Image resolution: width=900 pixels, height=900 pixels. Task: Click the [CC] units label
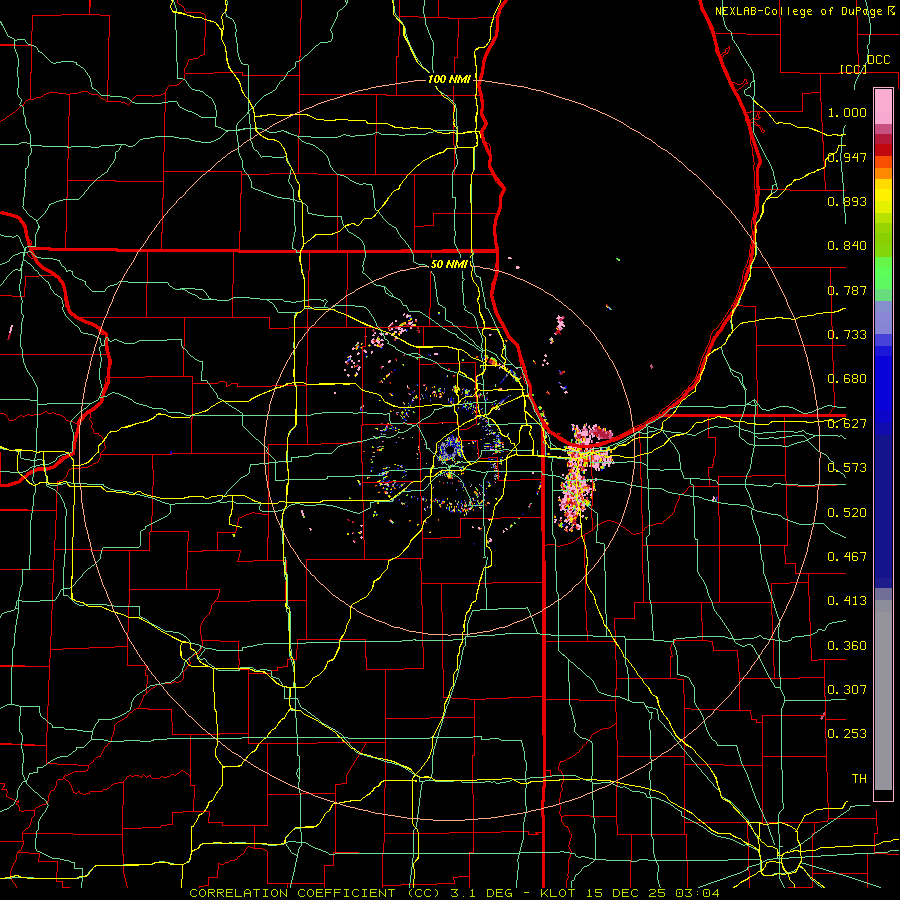tap(853, 69)
